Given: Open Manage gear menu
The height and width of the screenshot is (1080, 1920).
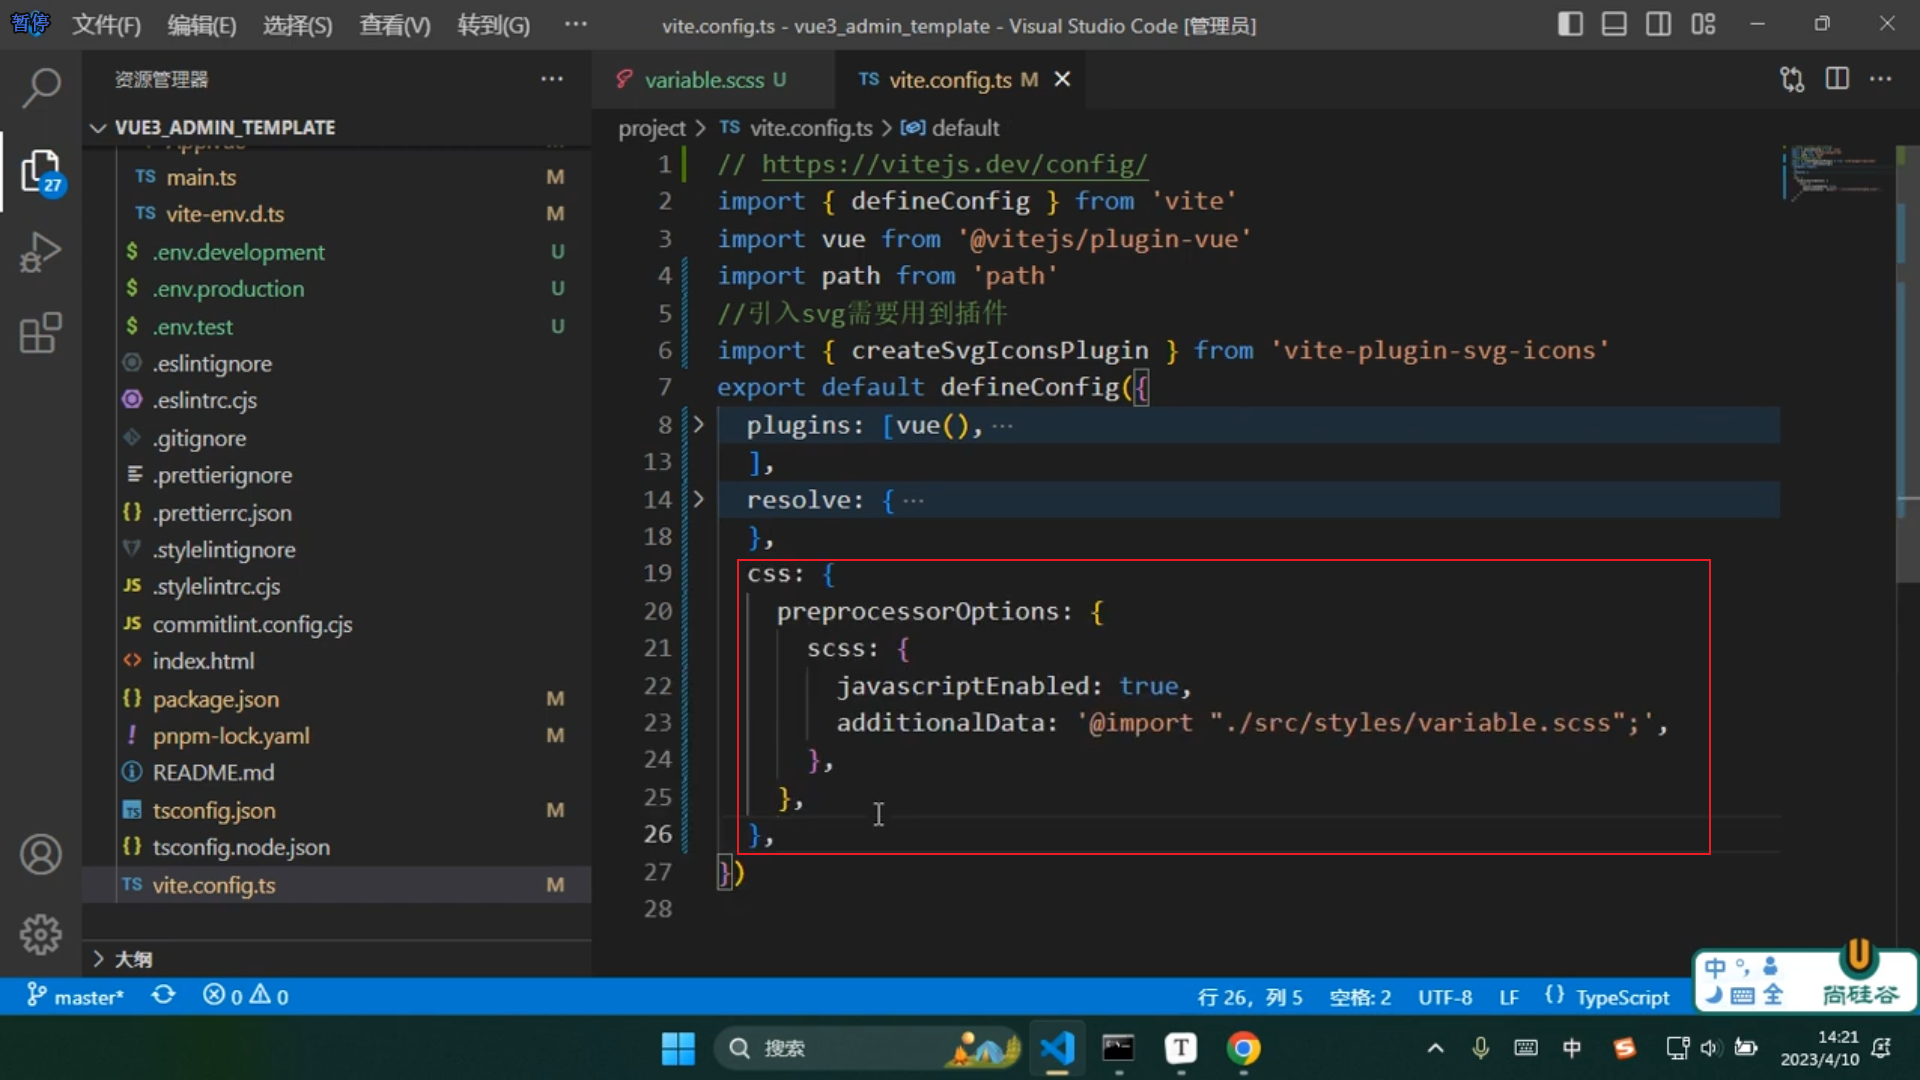Looking at the screenshot, I should (41, 935).
